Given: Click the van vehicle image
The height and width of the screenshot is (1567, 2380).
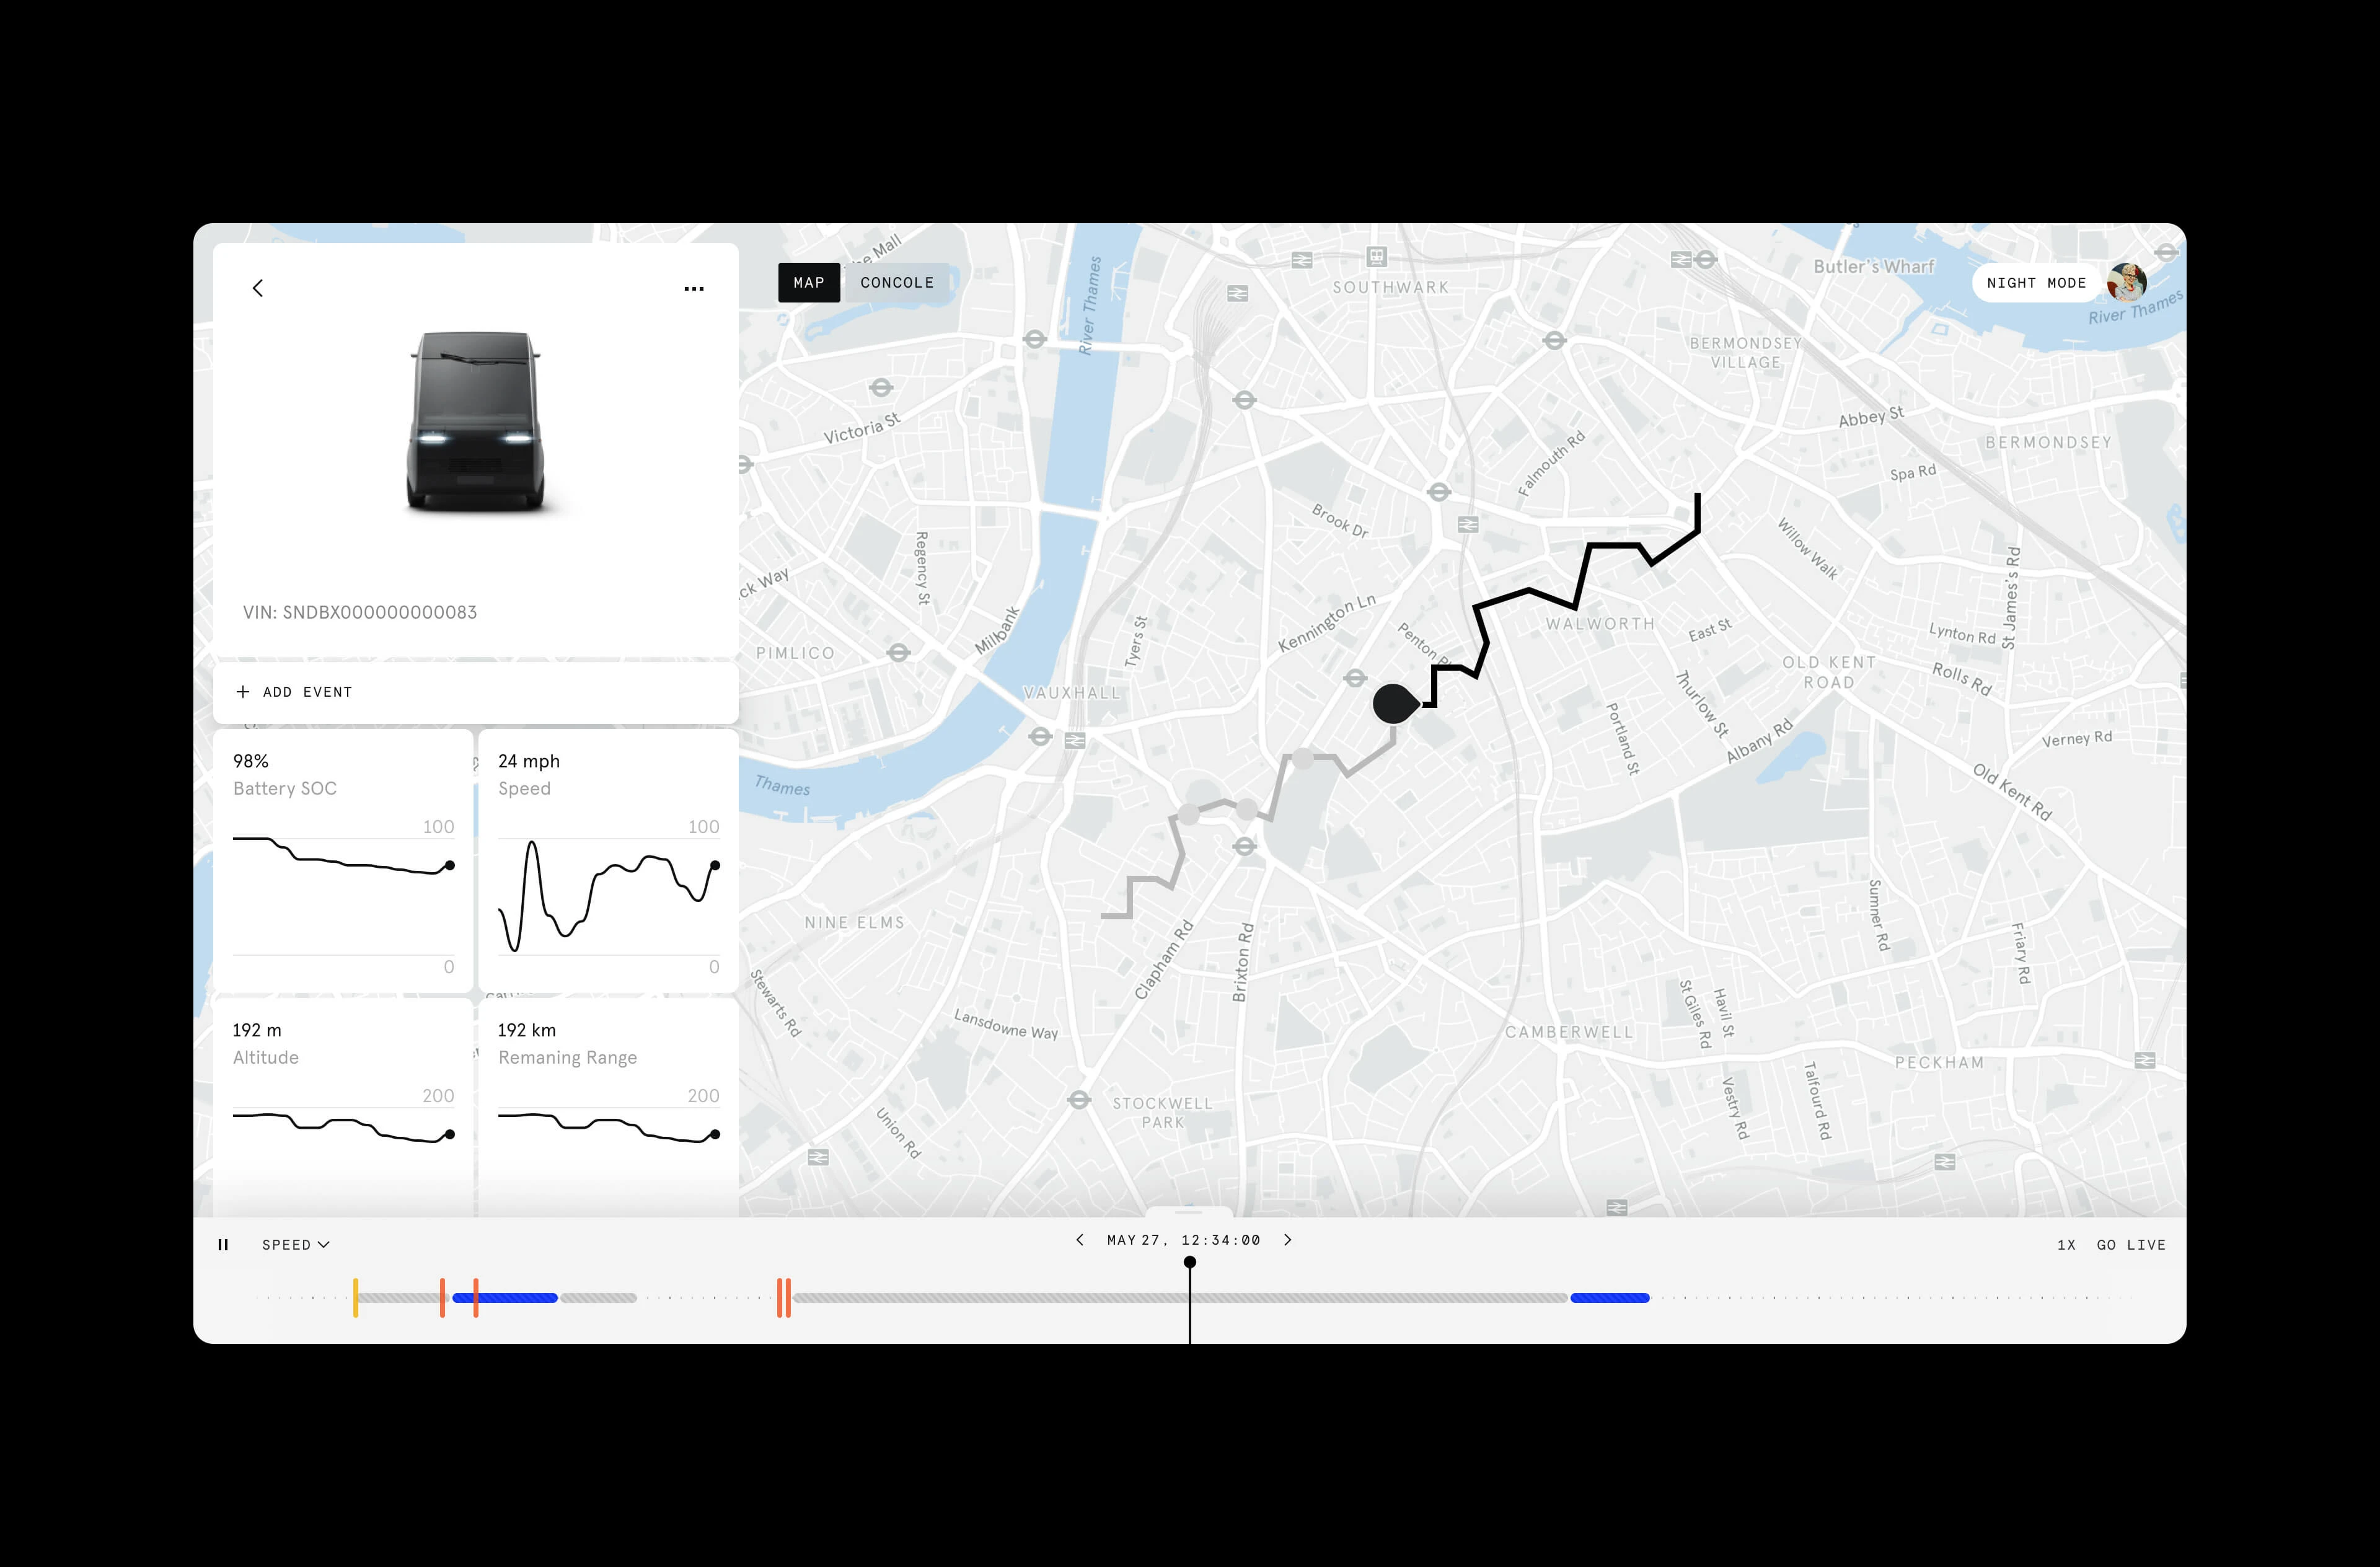Looking at the screenshot, I should pyautogui.click(x=476, y=422).
